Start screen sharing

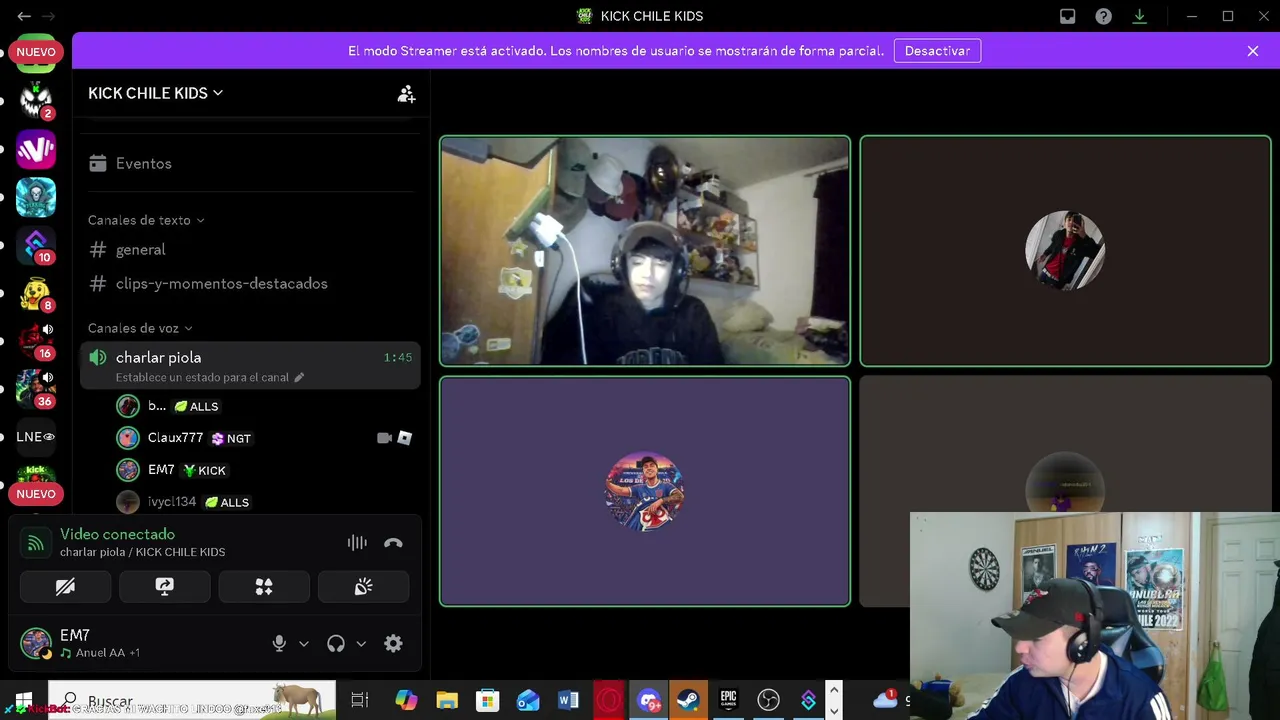[164, 587]
